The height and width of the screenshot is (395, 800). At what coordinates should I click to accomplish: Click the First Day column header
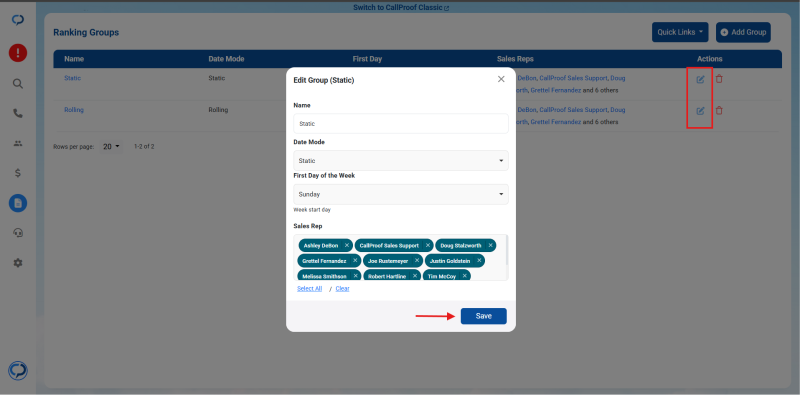point(367,59)
